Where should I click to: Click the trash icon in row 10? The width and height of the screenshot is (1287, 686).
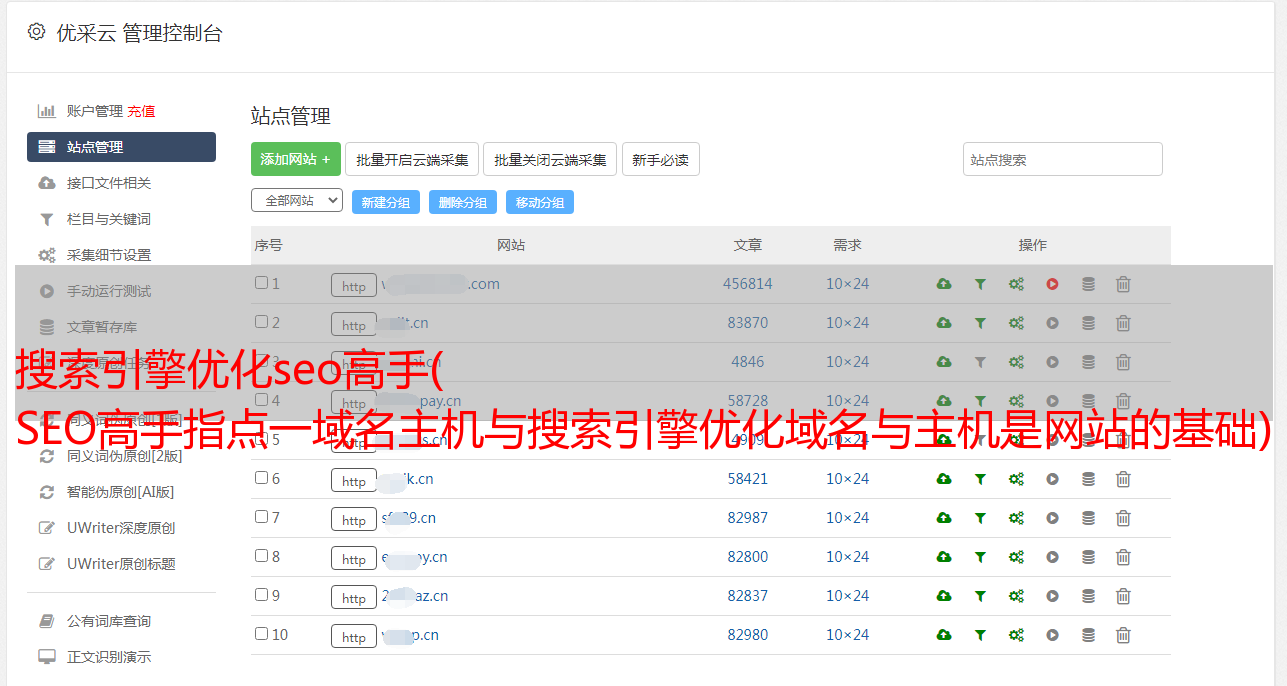click(1123, 635)
